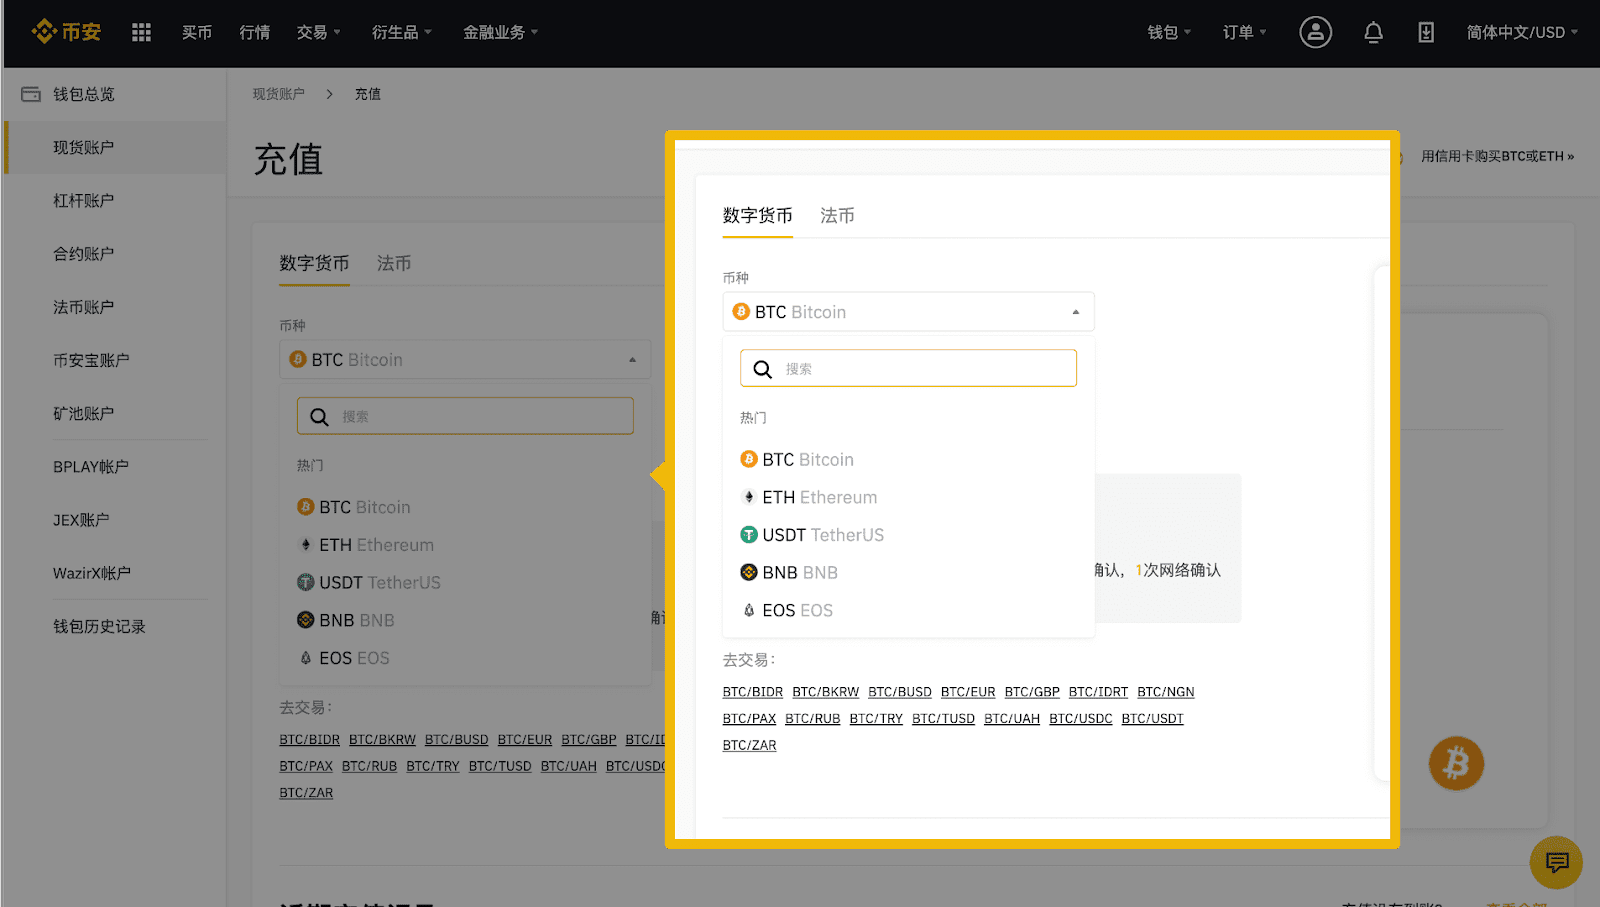Image resolution: width=1600 pixels, height=907 pixels.
Task: Choose EOS in the magnified inset list
Action: (787, 610)
